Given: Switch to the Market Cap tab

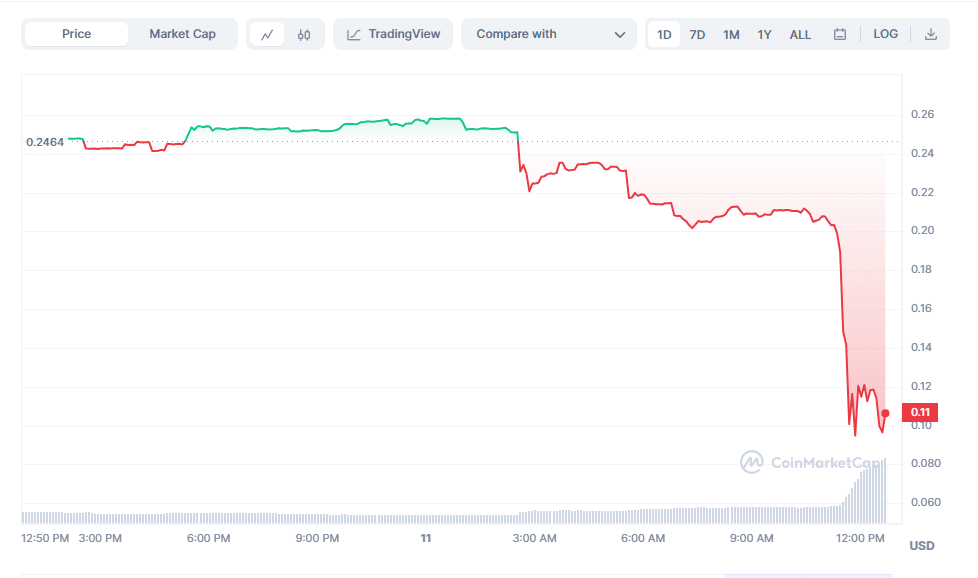Looking at the screenshot, I should [182, 34].
